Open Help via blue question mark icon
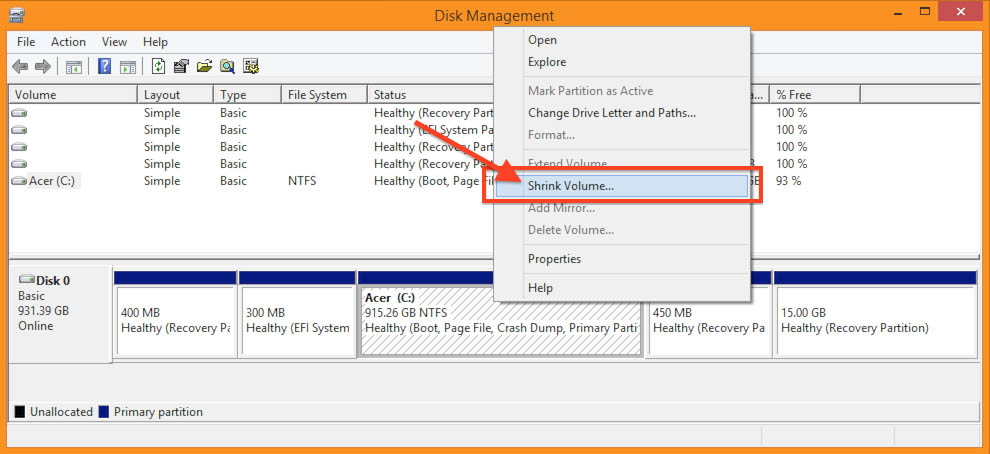The height and width of the screenshot is (454, 990). [105, 66]
